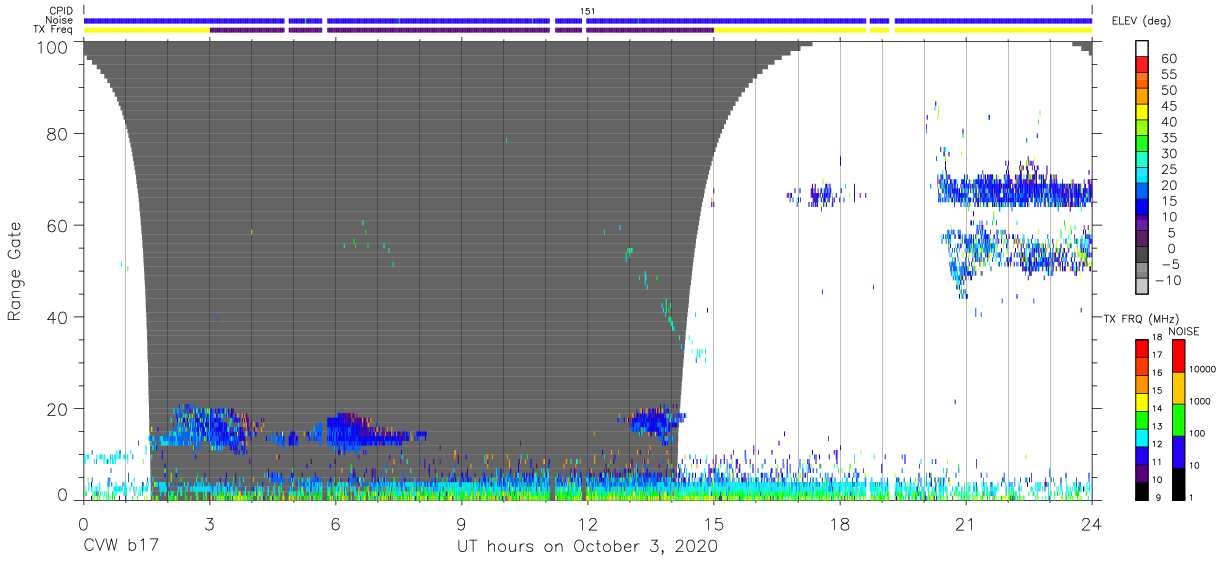Image resolution: width=1228 pixels, height=567 pixels.
Task: Click the 9 hour tick on UT axis
Action: [461, 524]
